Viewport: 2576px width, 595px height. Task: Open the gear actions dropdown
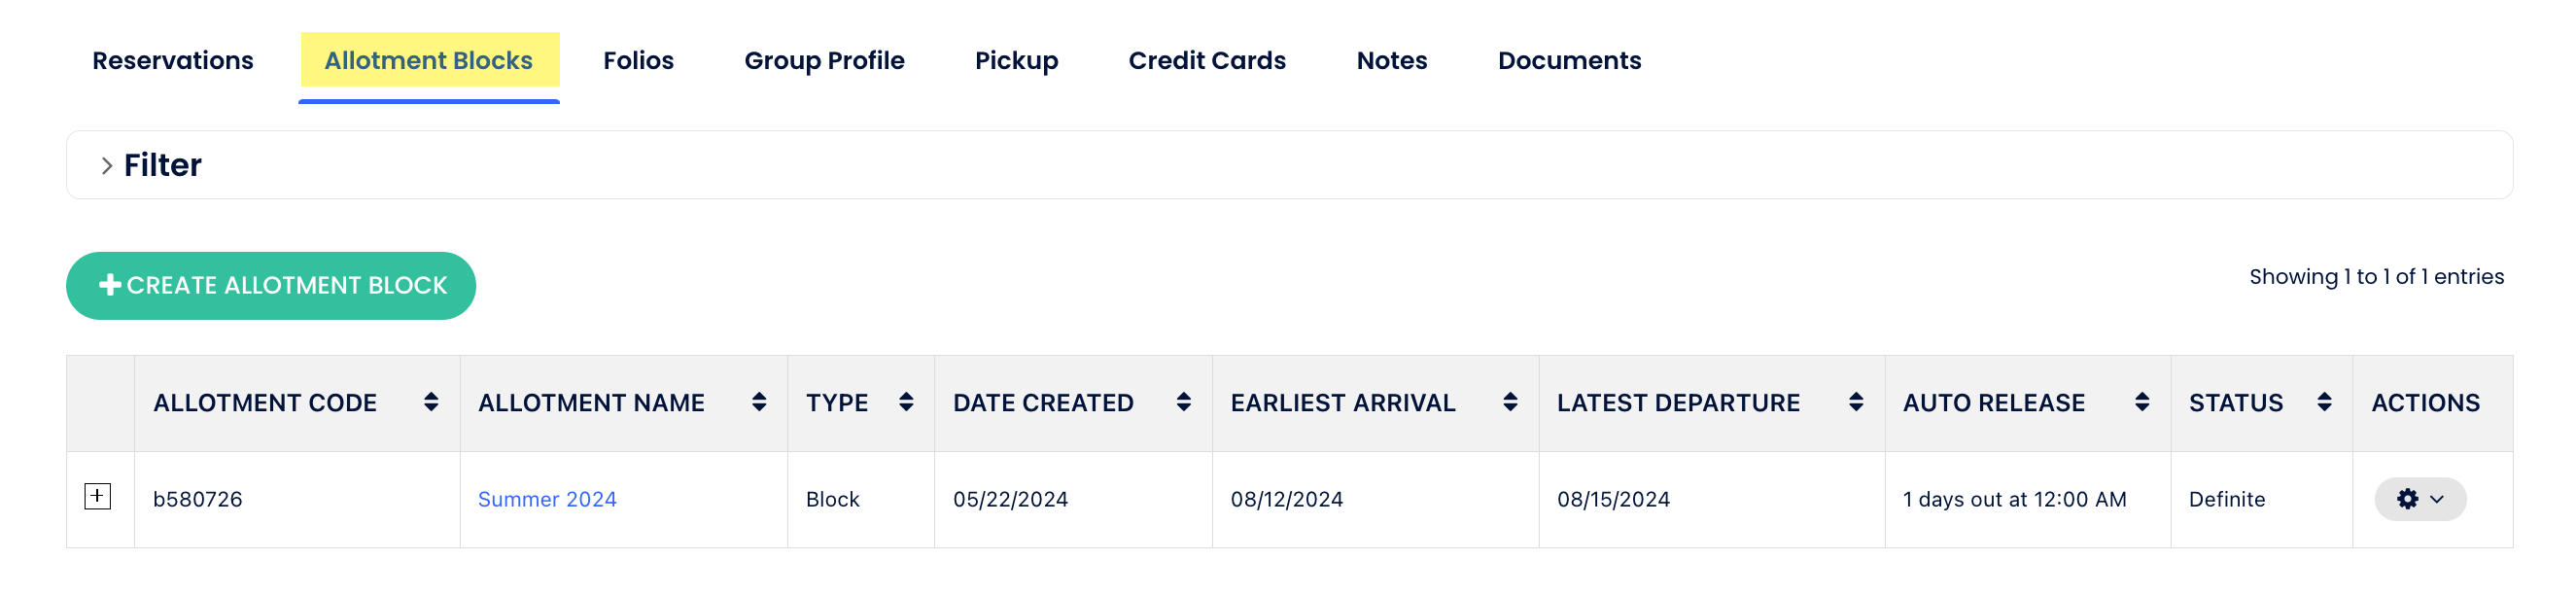click(2420, 499)
